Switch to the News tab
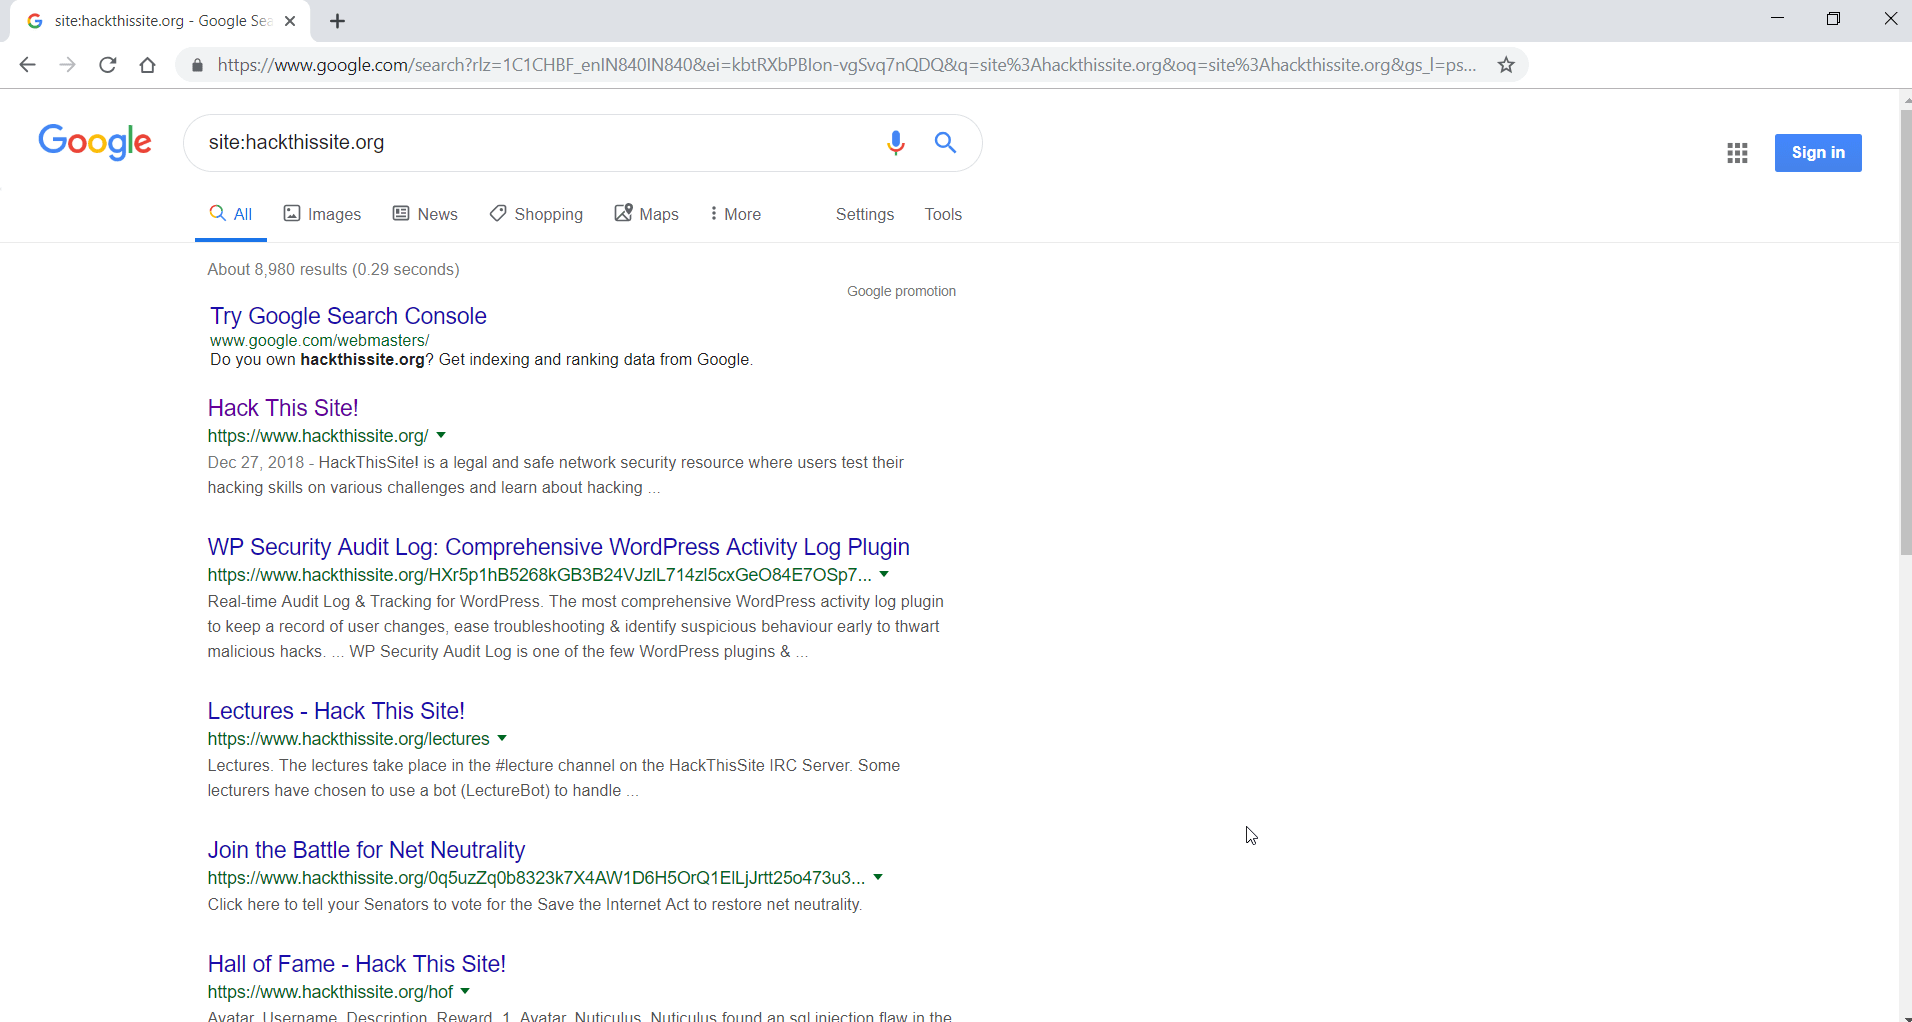The image size is (1912, 1022). point(425,214)
